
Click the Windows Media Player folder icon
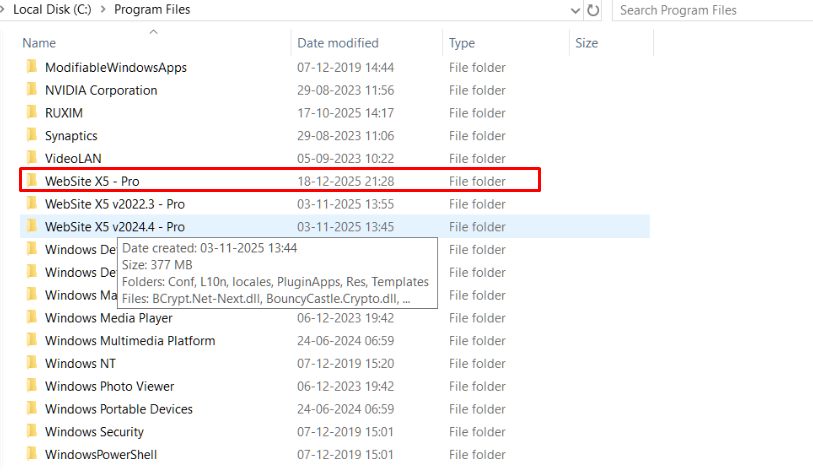point(31,318)
